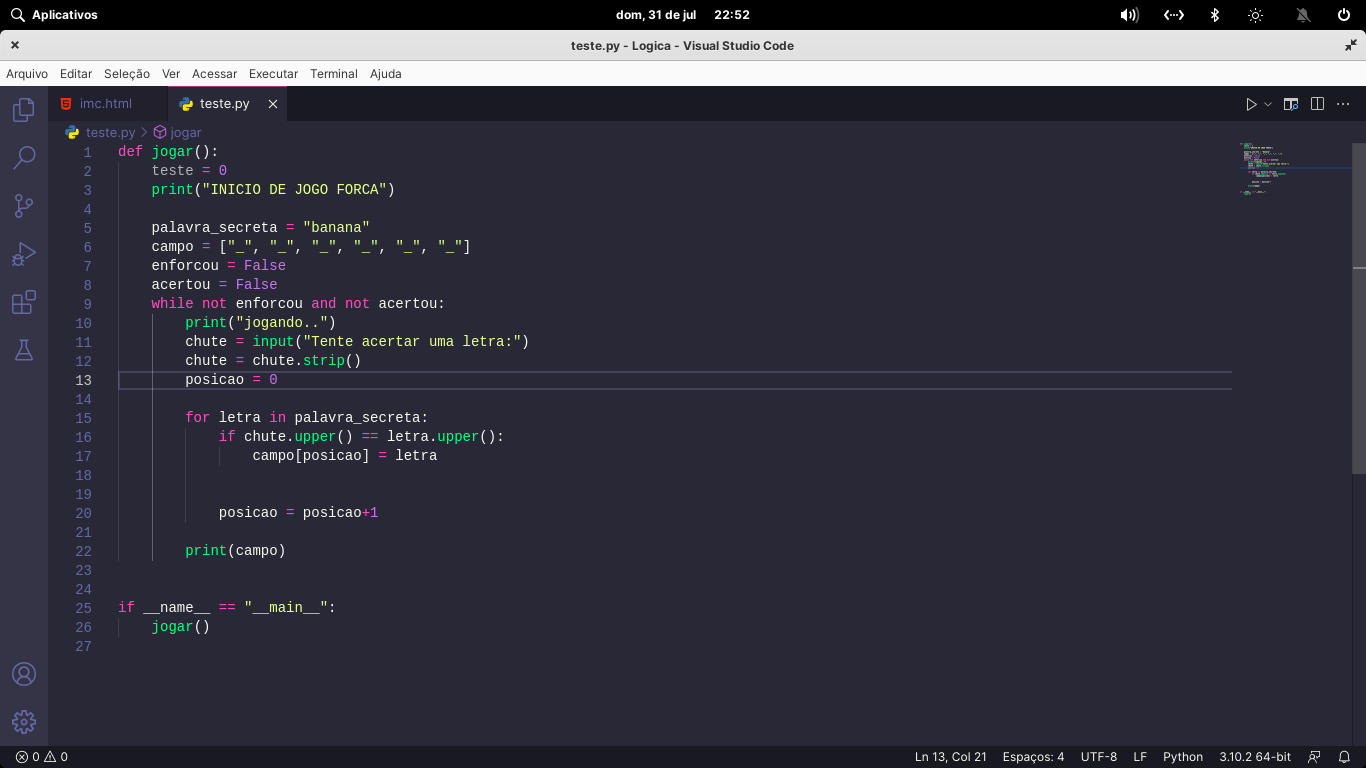Open Source Control view
Screen dimensions: 1366x768
pos(24,206)
